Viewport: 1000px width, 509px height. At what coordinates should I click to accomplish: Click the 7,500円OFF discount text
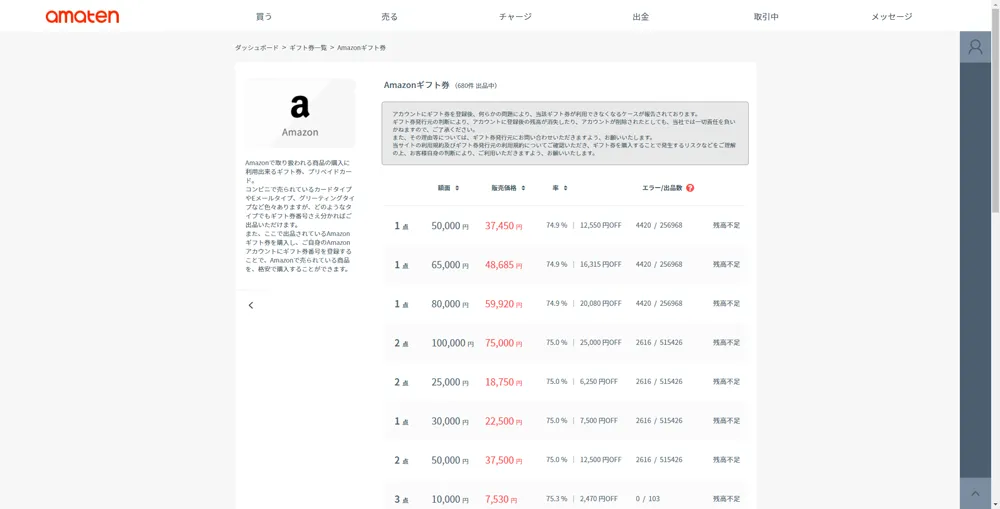pyautogui.click(x=598, y=421)
